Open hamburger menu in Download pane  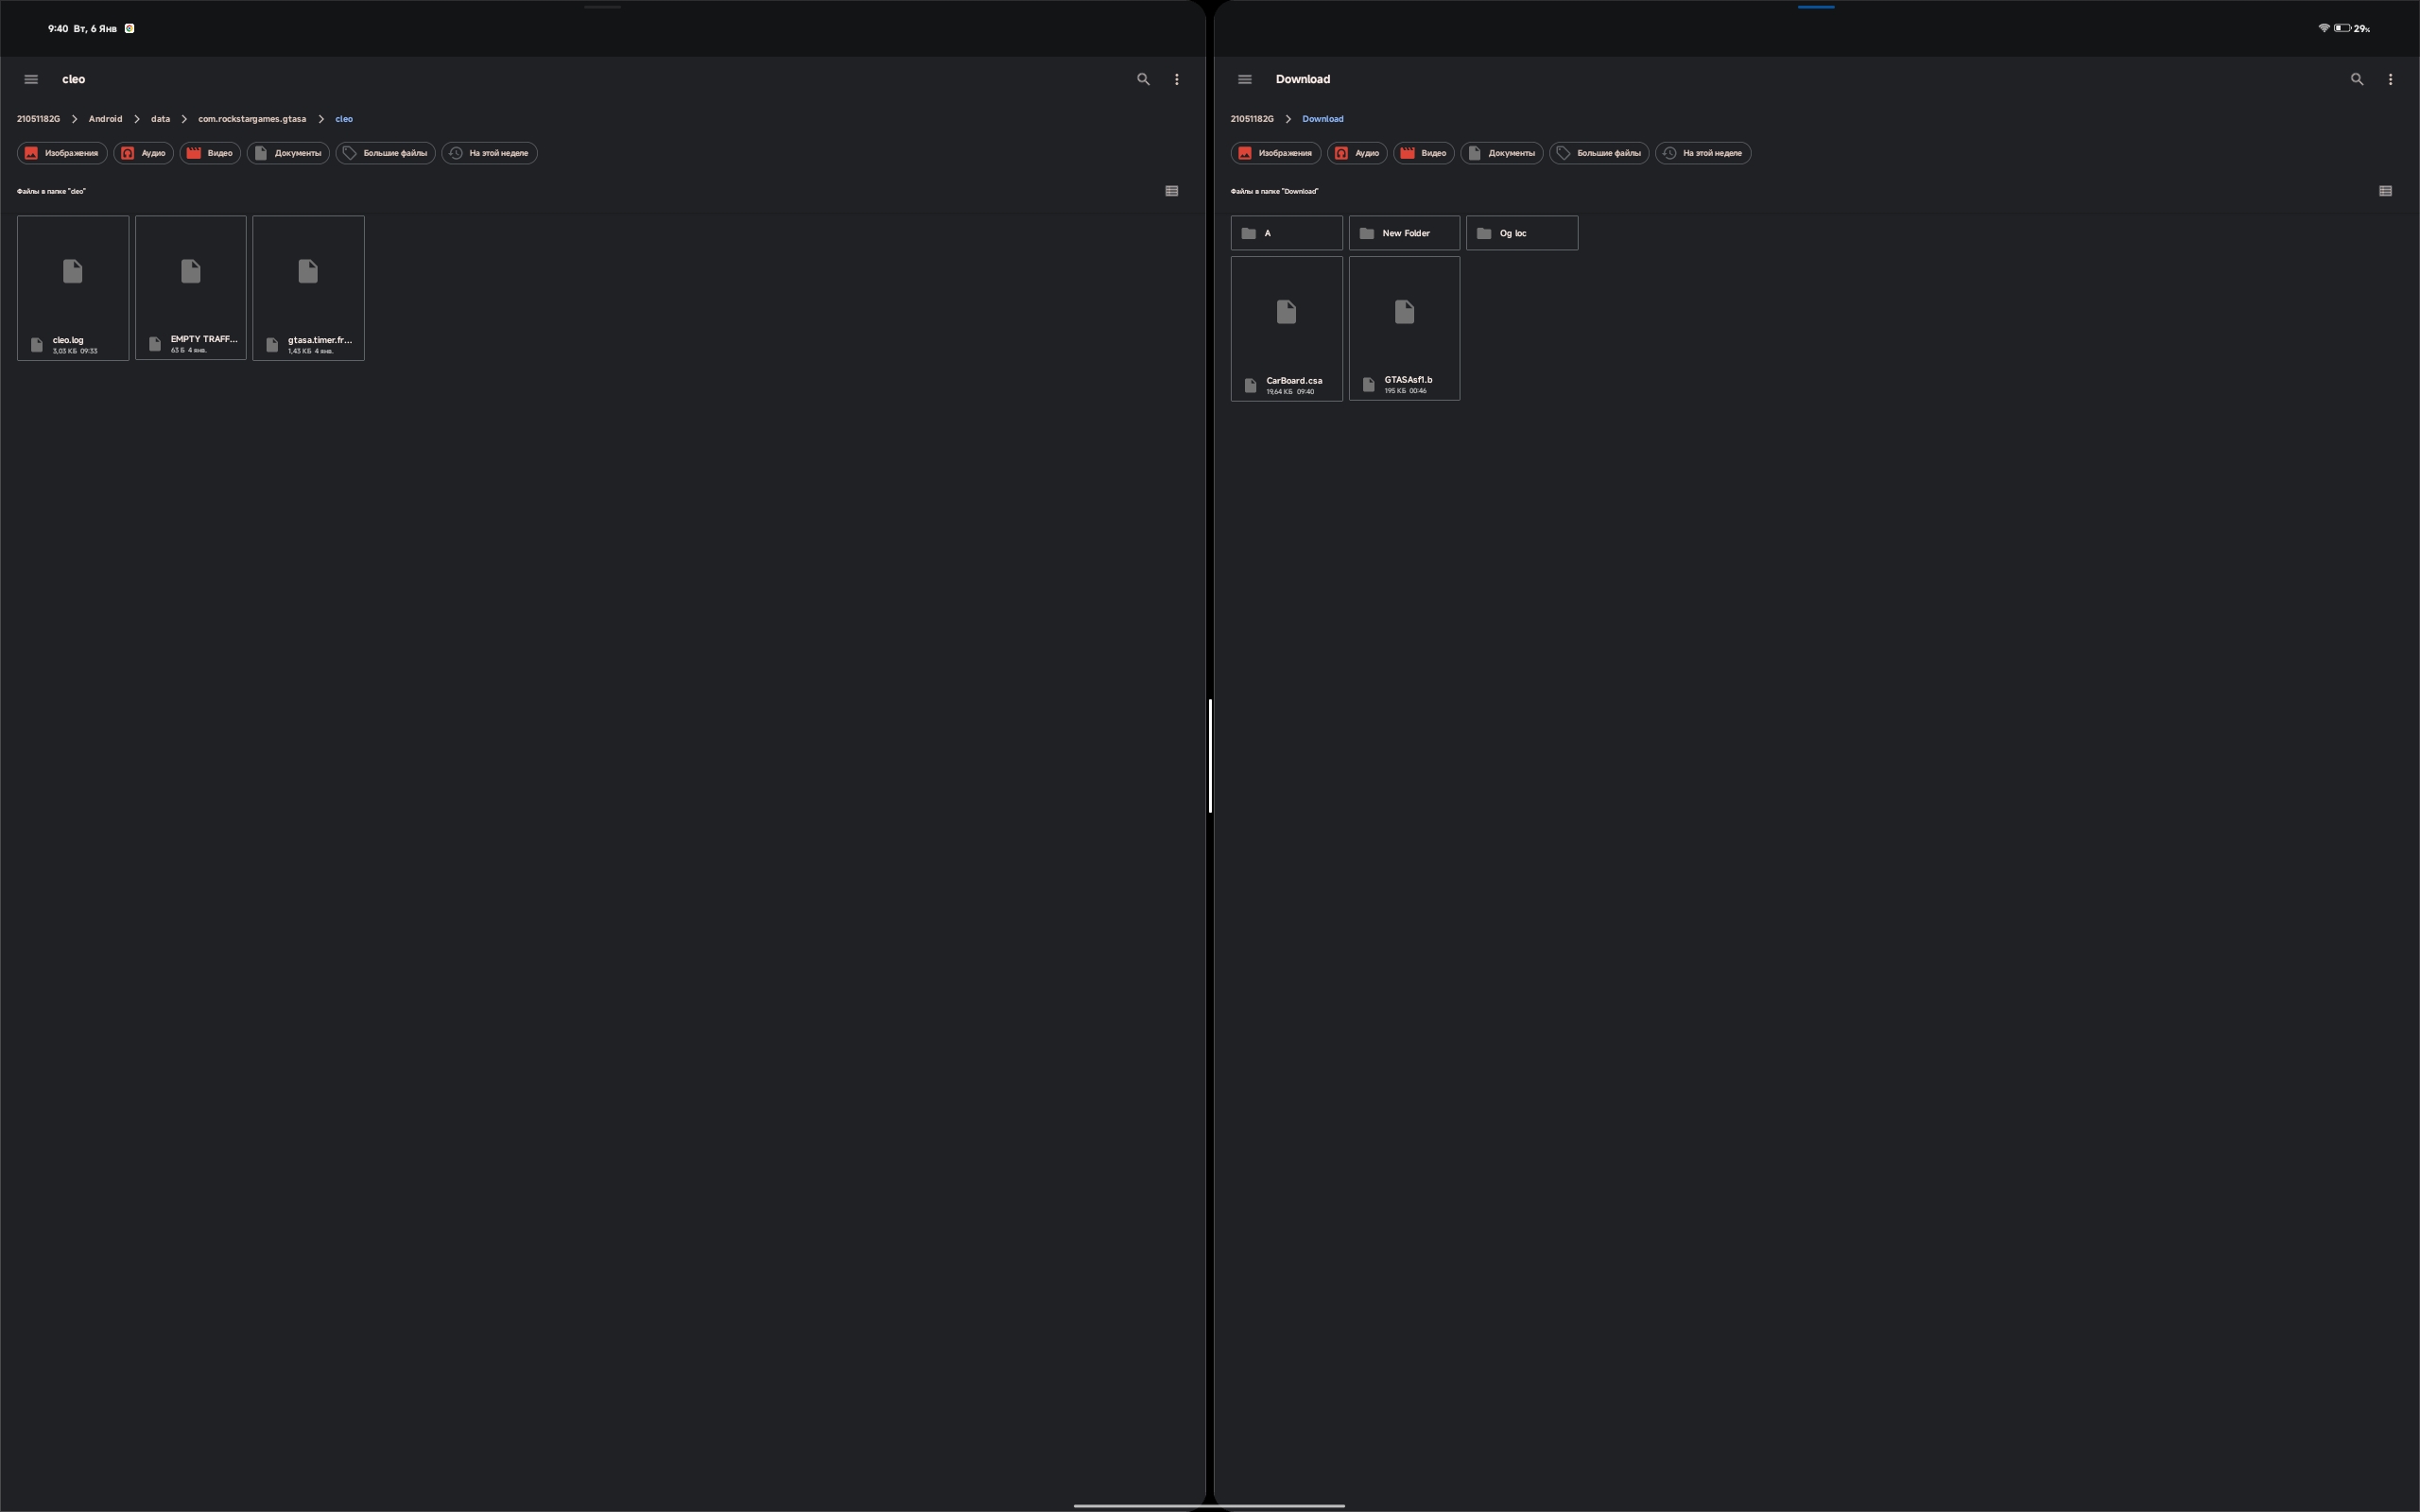pyautogui.click(x=1244, y=79)
